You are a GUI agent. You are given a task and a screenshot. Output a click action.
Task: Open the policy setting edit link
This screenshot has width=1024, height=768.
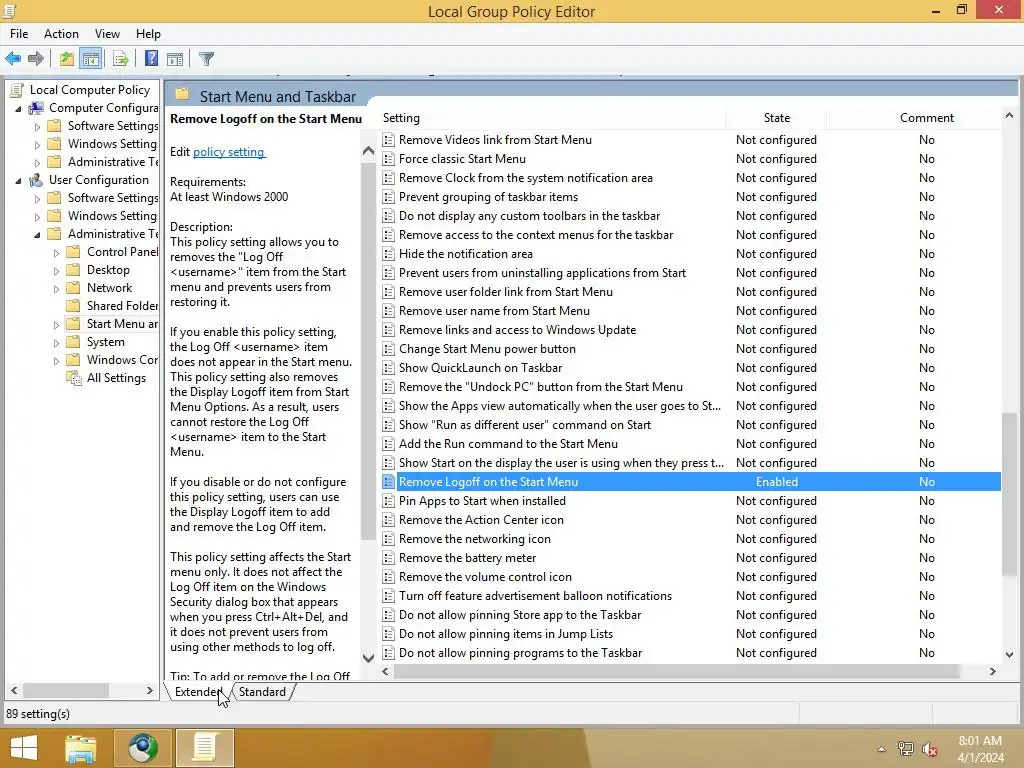tap(229, 152)
